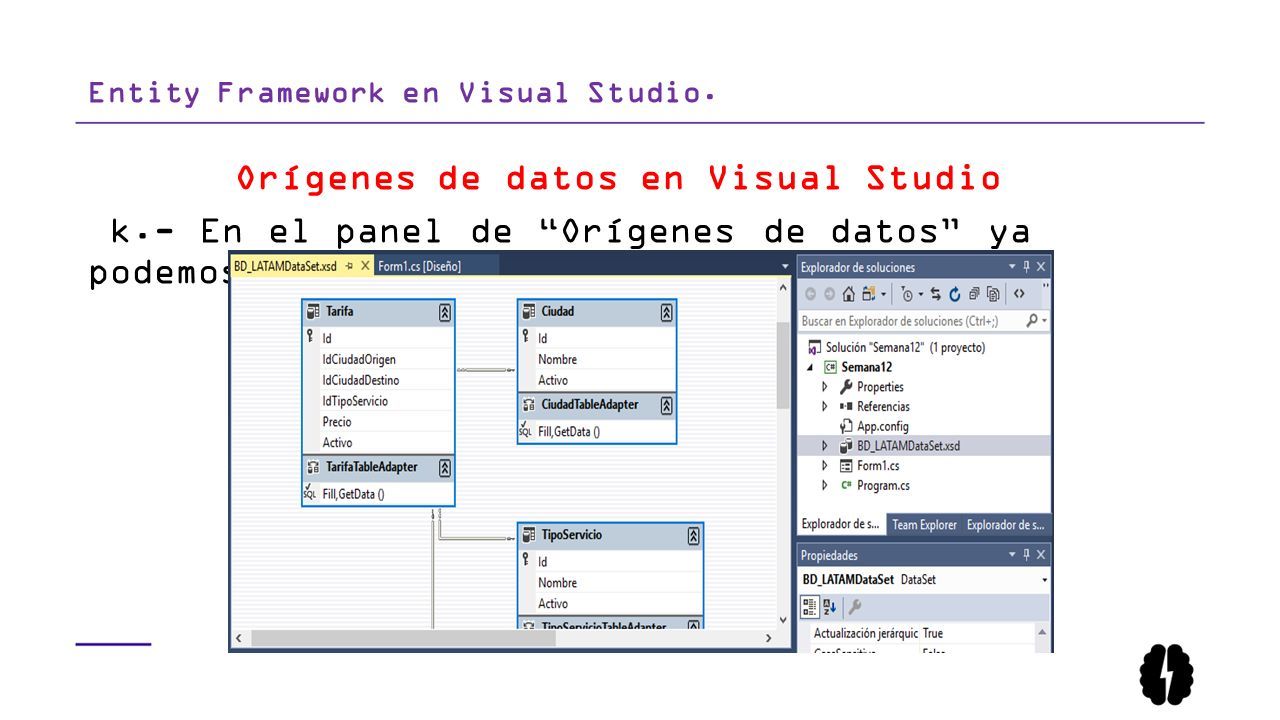This screenshot has width=1280, height=720.
Task: Click the key icon beside Tarifa Id
Action: coord(311,337)
